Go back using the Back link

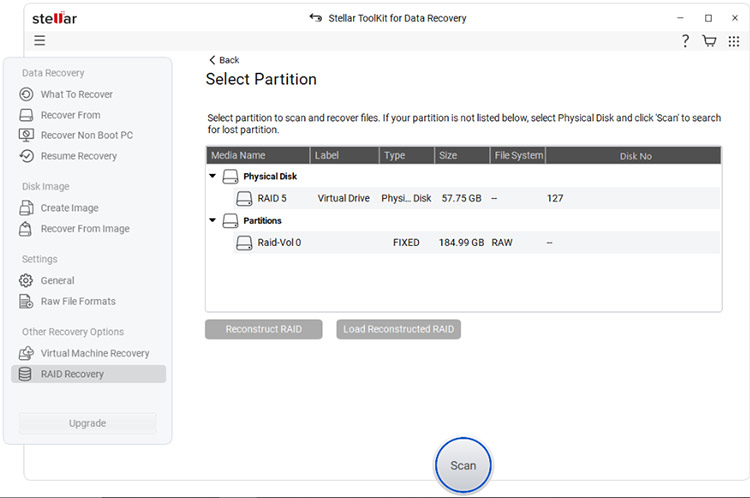coord(224,60)
